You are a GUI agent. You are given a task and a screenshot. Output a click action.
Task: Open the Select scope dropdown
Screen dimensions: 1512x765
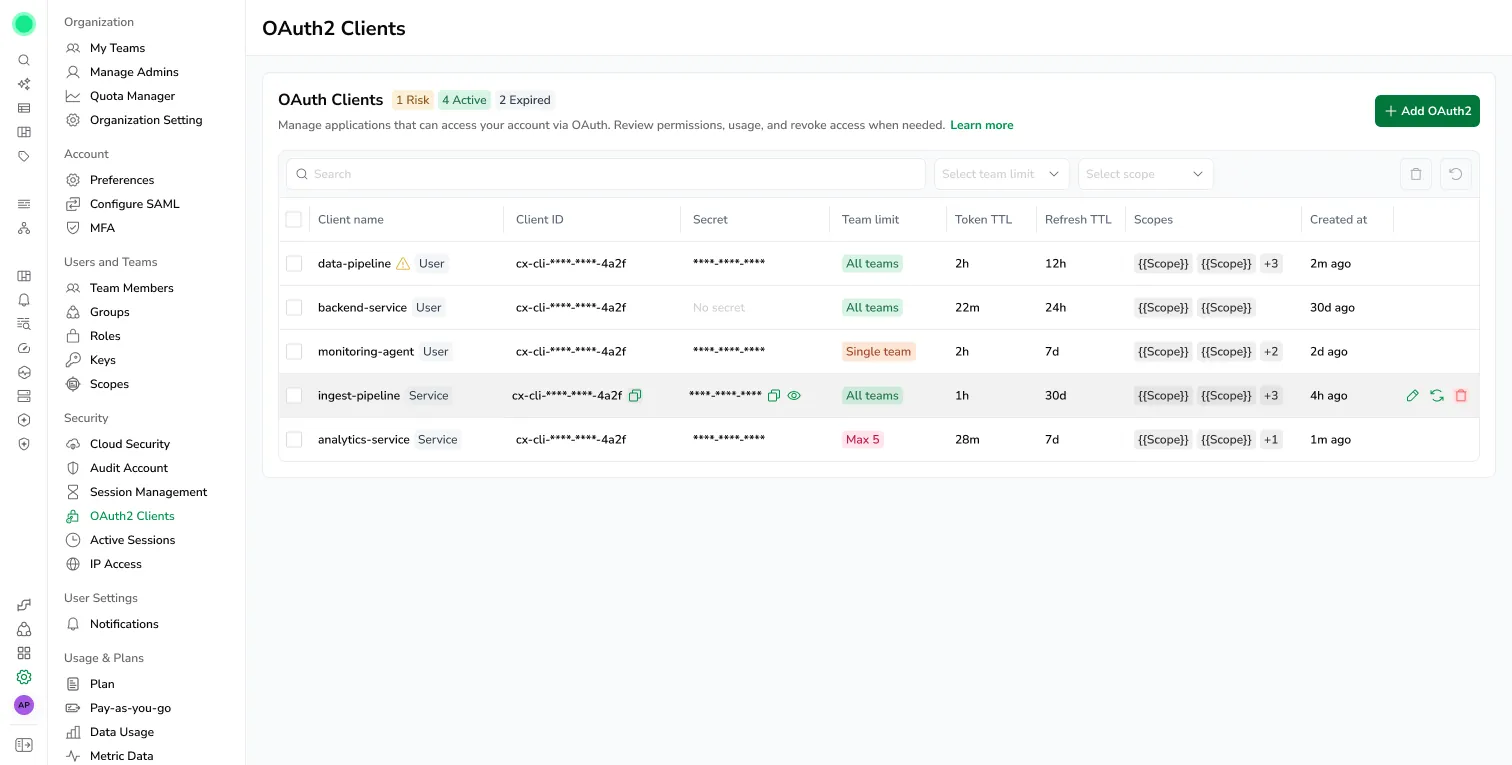coord(1146,174)
